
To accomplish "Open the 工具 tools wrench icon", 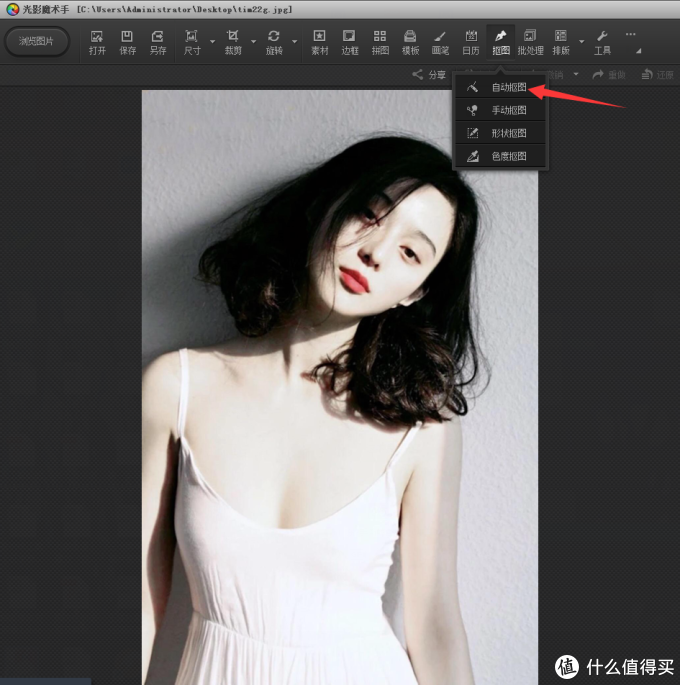I will click(602, 43).
